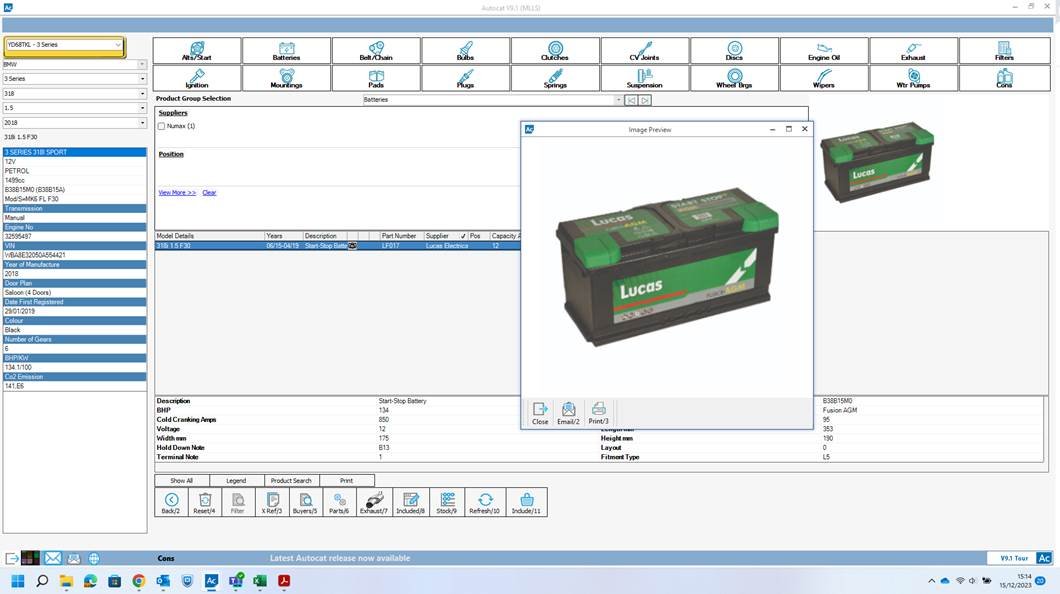Open Excel from the taskbar

[x=260, y=580]
